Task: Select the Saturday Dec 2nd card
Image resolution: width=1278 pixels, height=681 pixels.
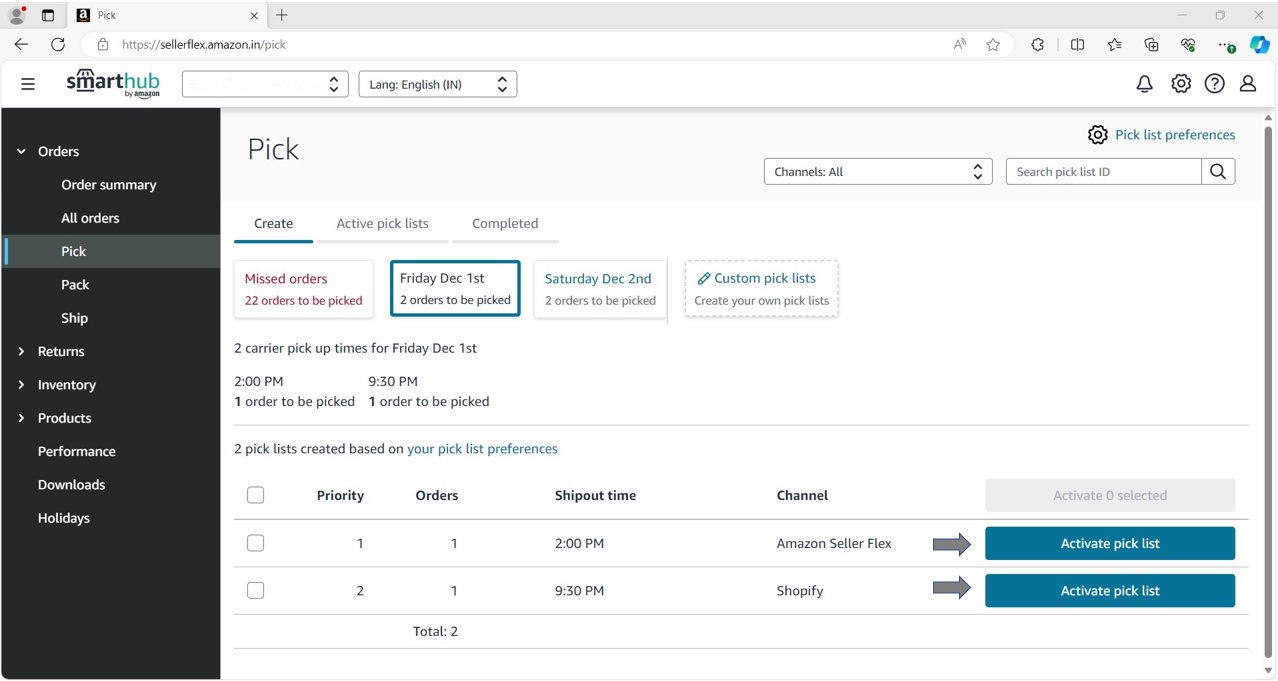Action: point(600,289)
